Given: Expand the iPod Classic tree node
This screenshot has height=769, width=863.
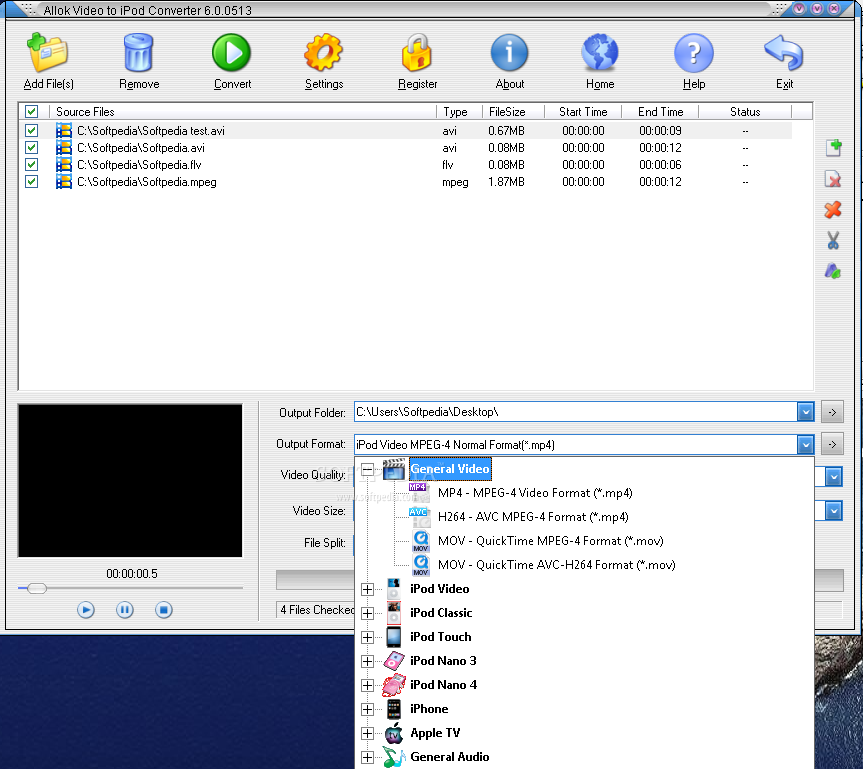Looking at the screenshot, I should pos(368,613).
